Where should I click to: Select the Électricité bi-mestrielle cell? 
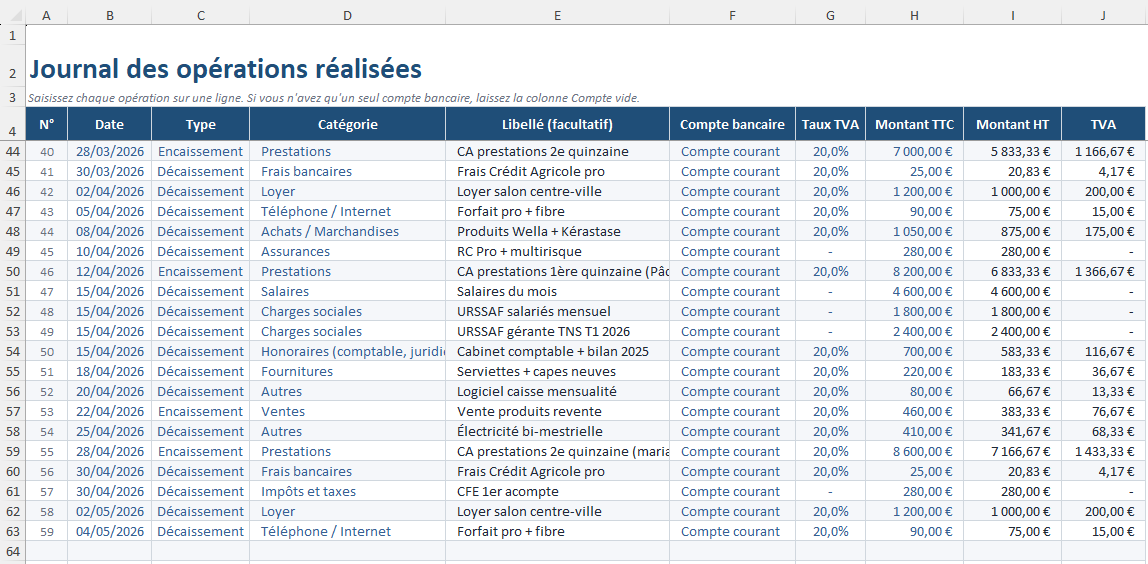(x=557, y=431)
